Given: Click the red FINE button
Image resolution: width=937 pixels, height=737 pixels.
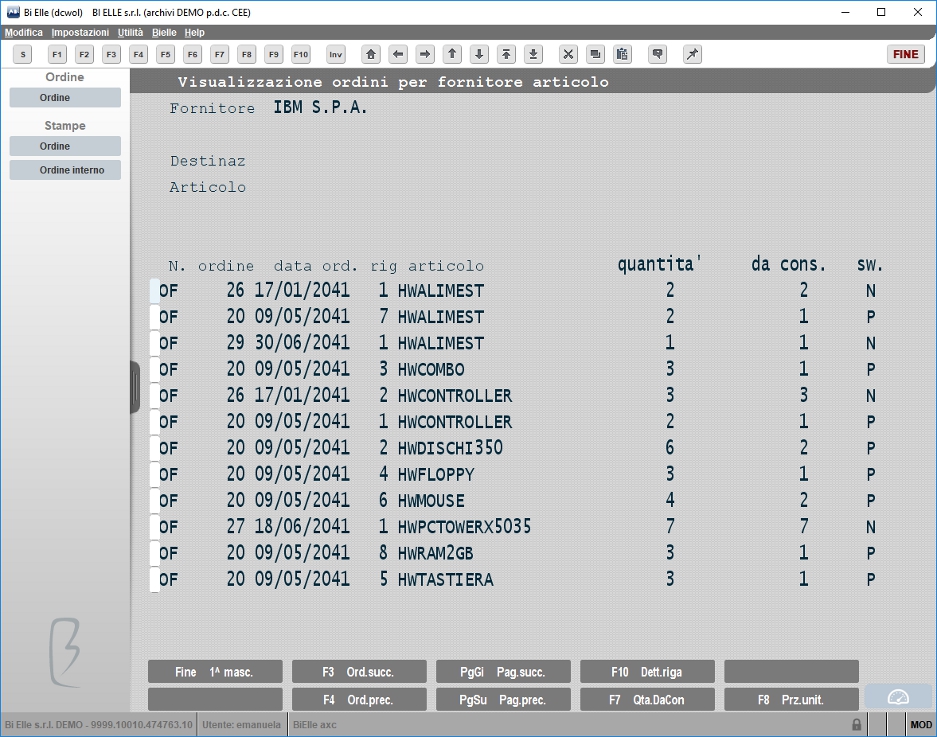Looking at the screenshot, I should tap(905, 54).
